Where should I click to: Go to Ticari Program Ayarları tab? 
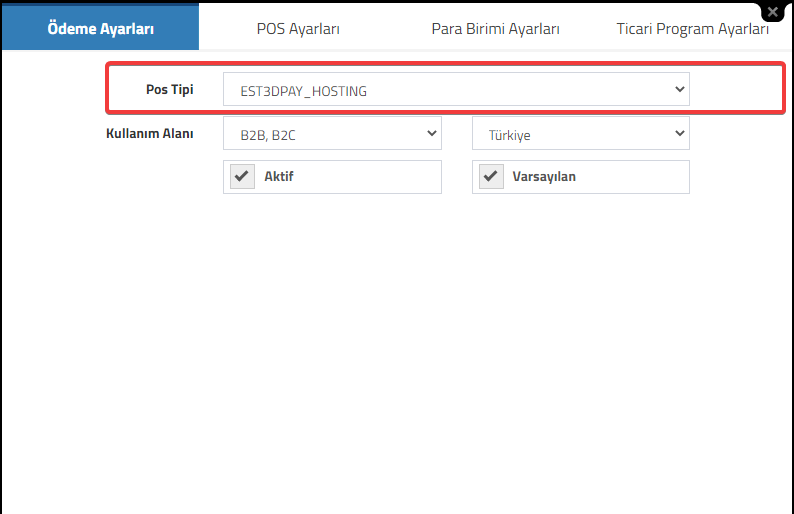pyautogui.click(x=692, y=28)
